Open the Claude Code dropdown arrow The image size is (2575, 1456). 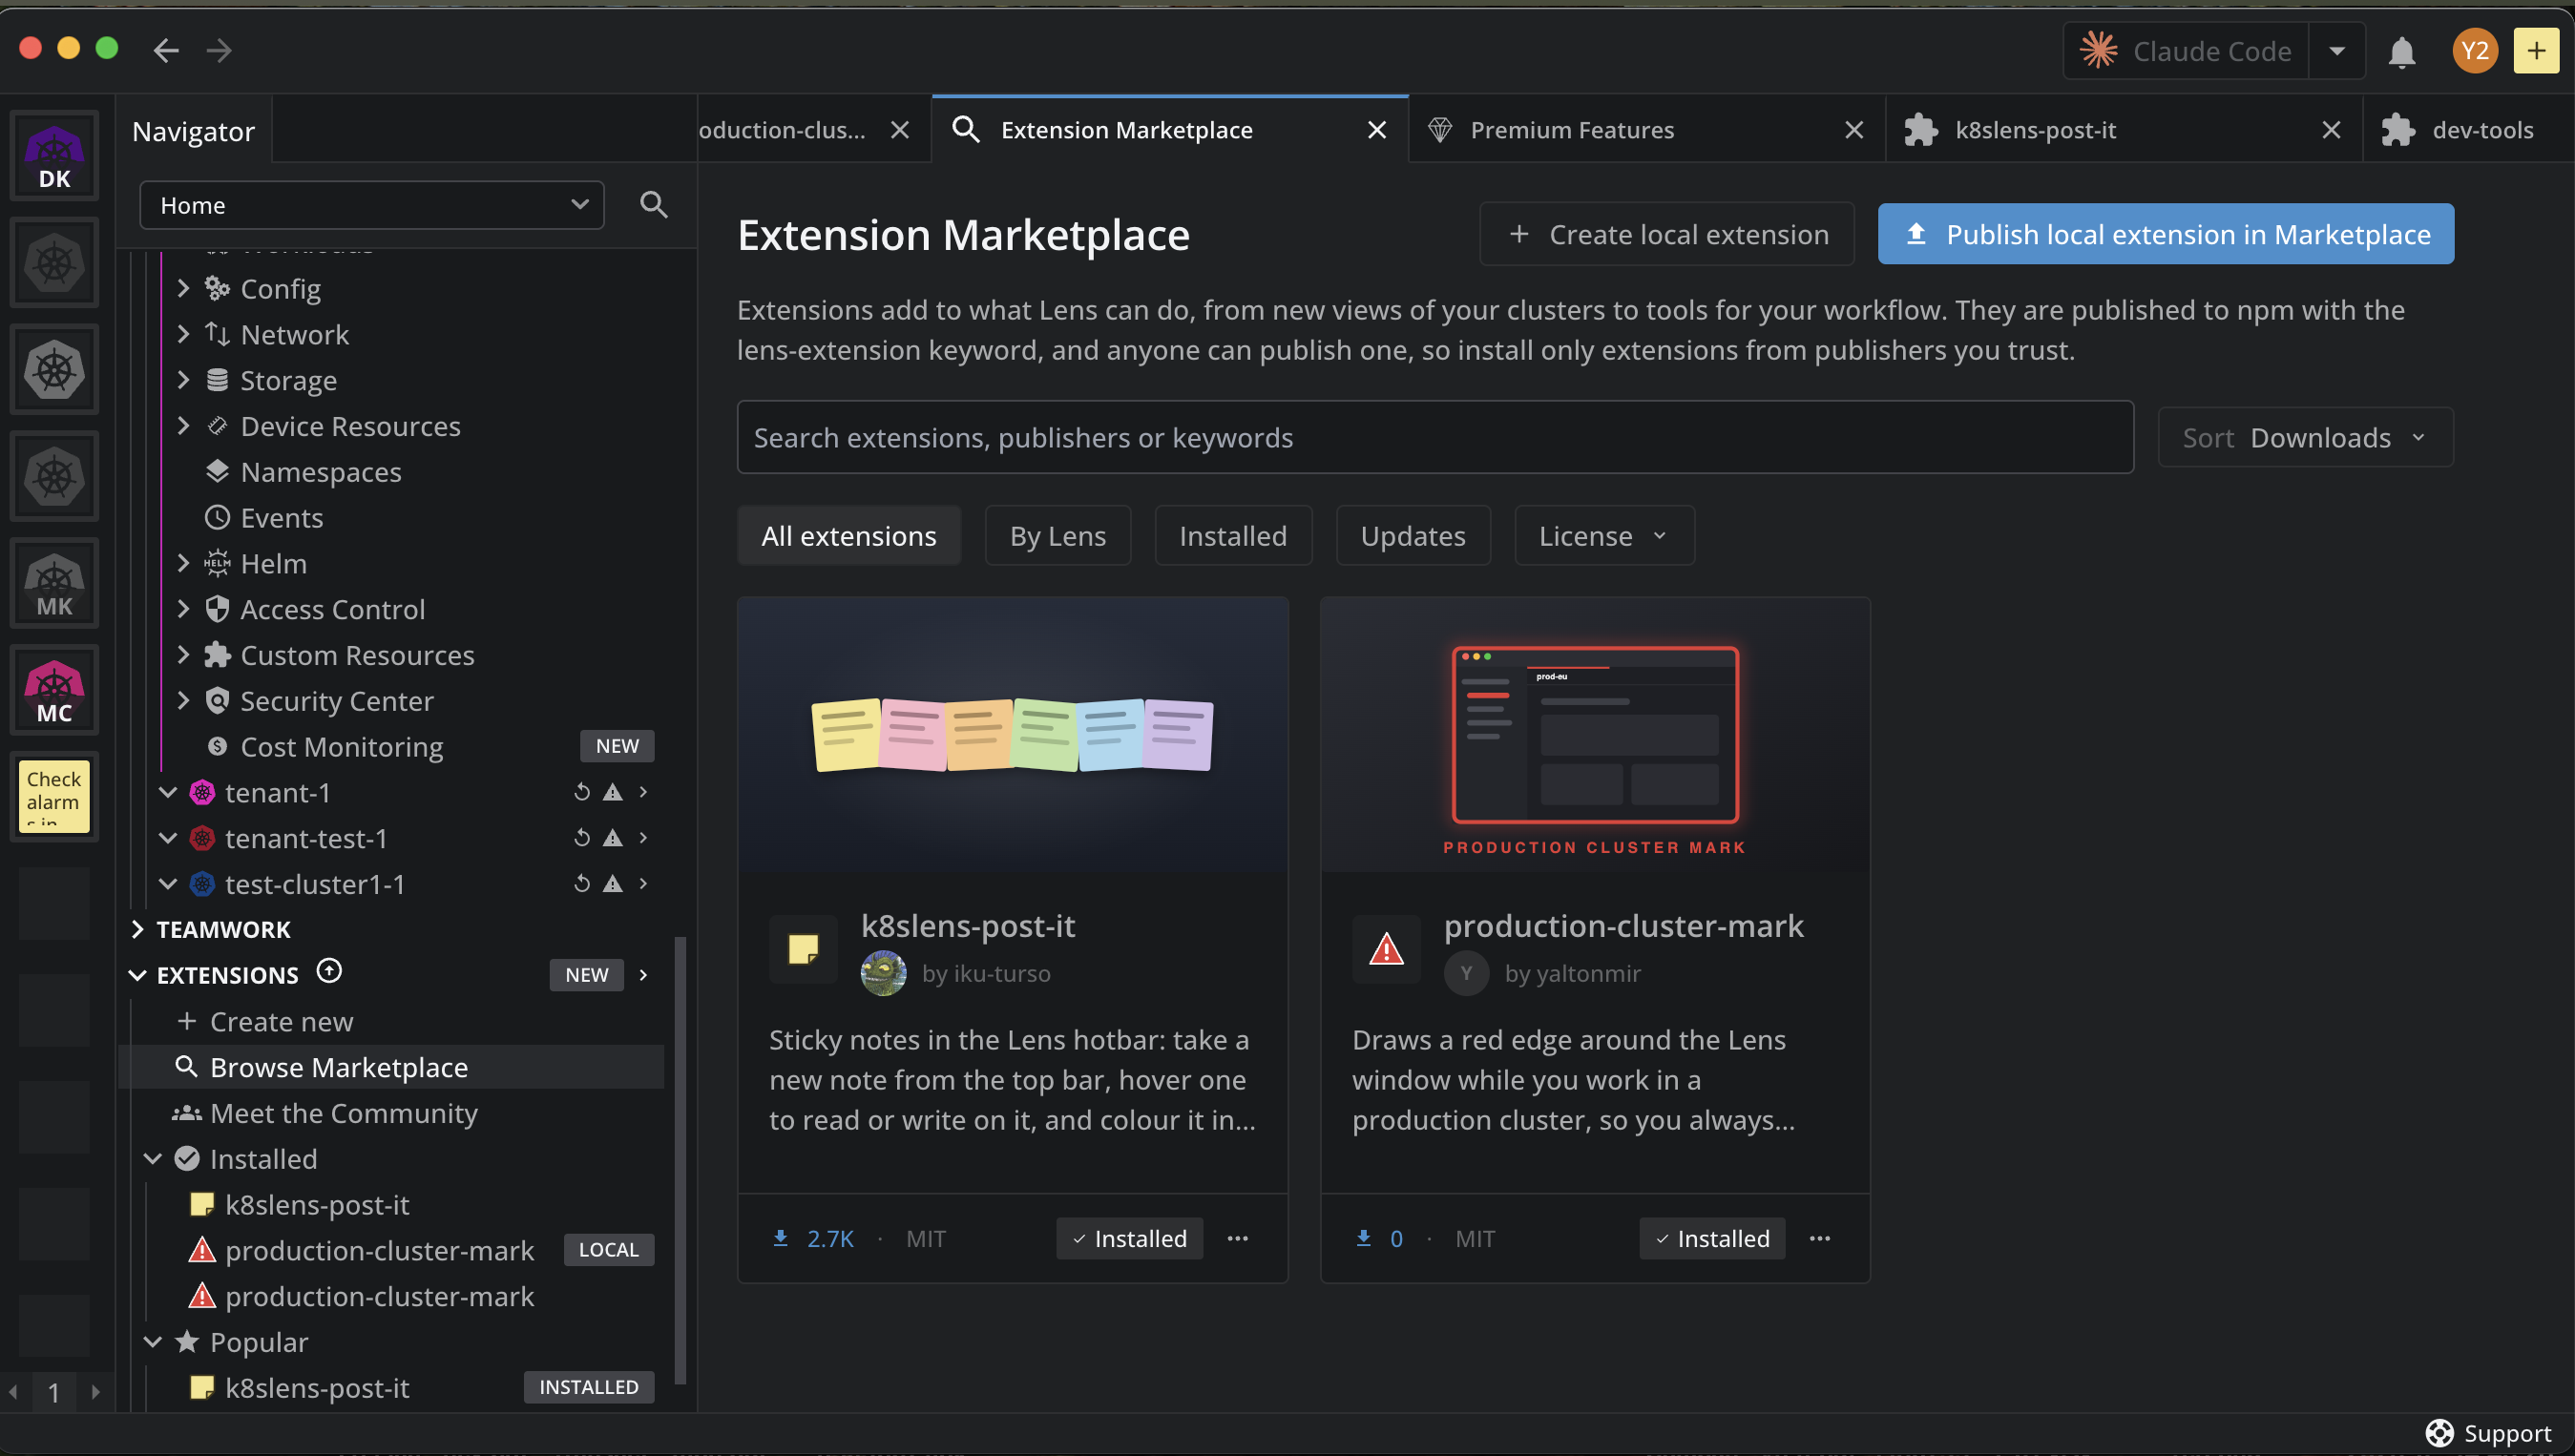click(x=2337, y=51)
